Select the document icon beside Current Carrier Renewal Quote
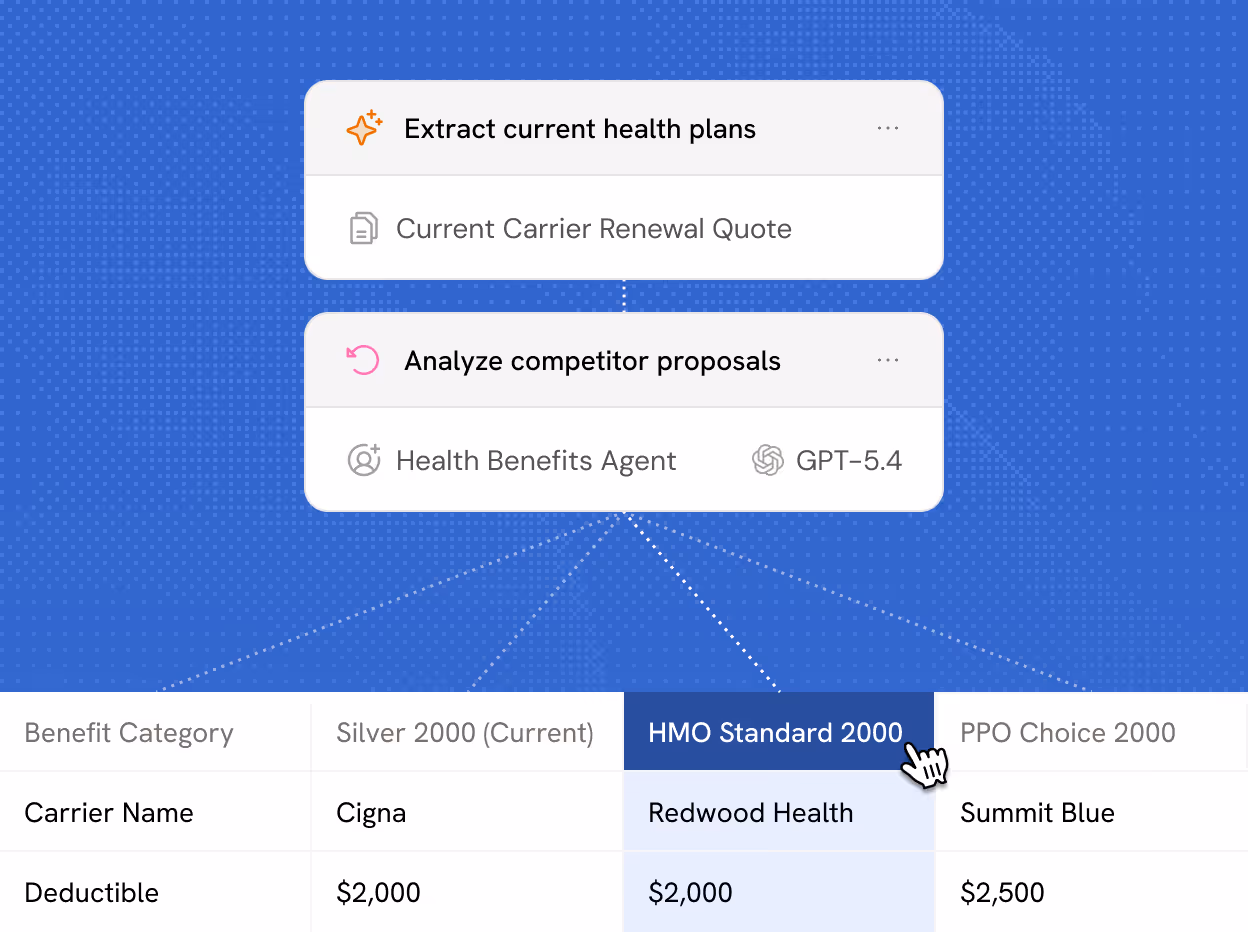Viewport: 1248px width, 932px height. point(364,228)
